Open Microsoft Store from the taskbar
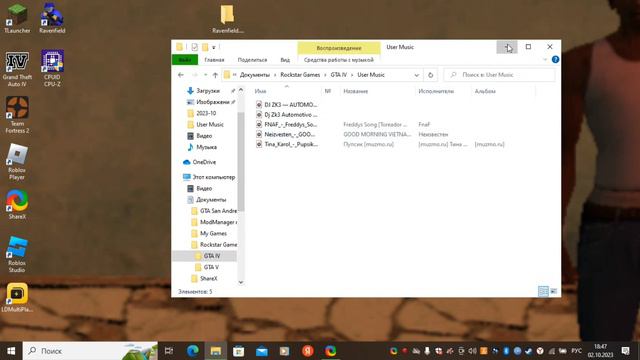The height and width of the screenshot is (360, 640). coord(238,351)
